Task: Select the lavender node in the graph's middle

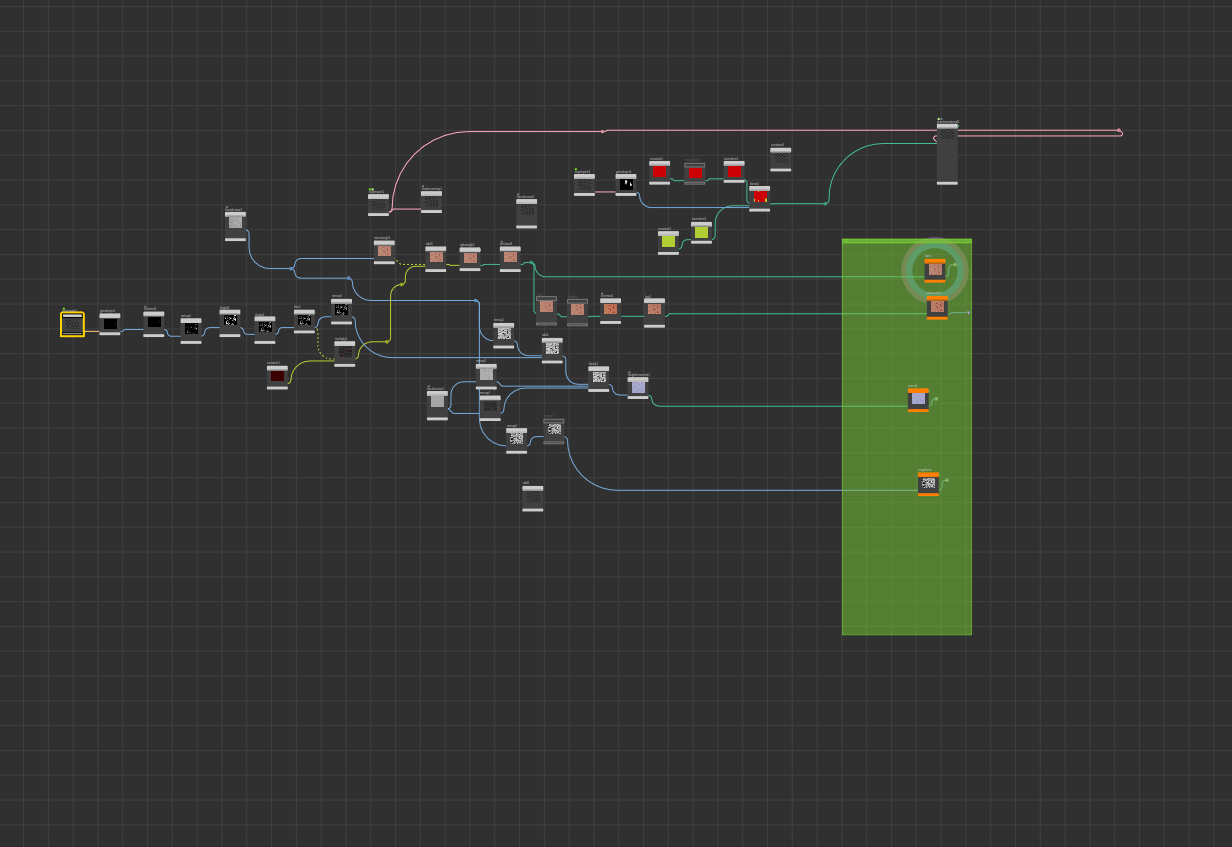Action: click(x=638, y=386)
